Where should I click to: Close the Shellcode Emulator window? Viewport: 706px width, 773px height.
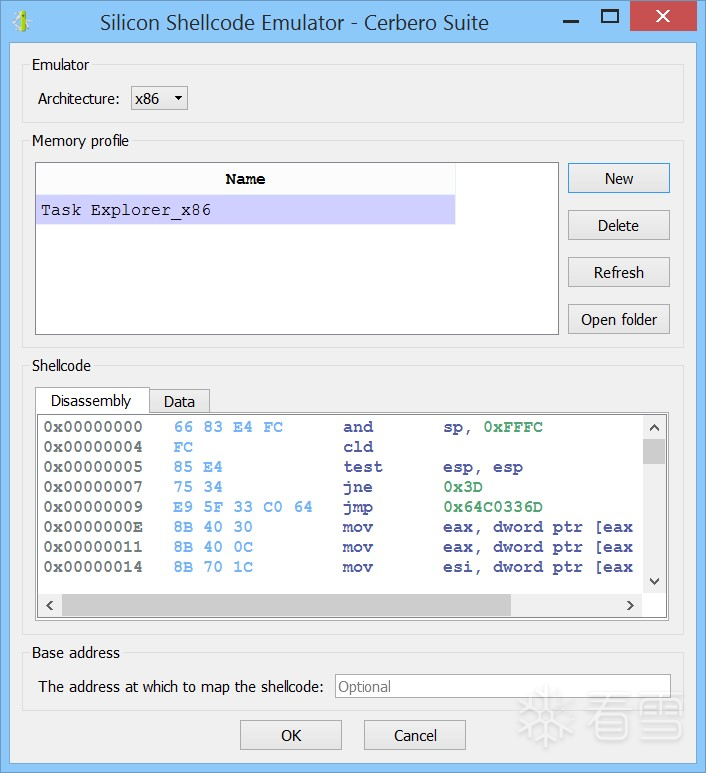(663, 16)
